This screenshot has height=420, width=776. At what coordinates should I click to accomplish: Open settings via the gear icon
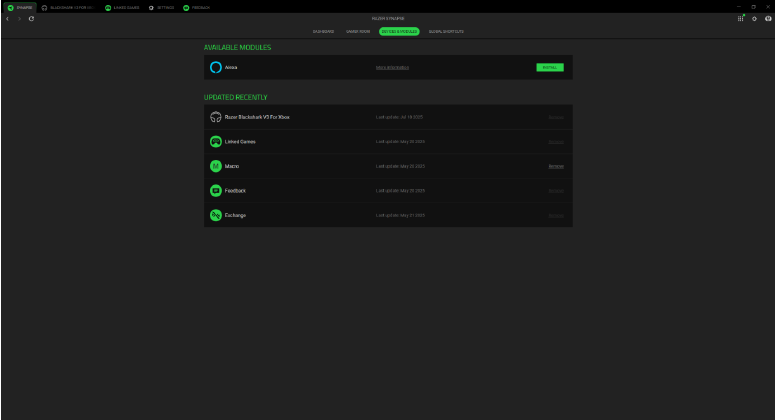754,19
